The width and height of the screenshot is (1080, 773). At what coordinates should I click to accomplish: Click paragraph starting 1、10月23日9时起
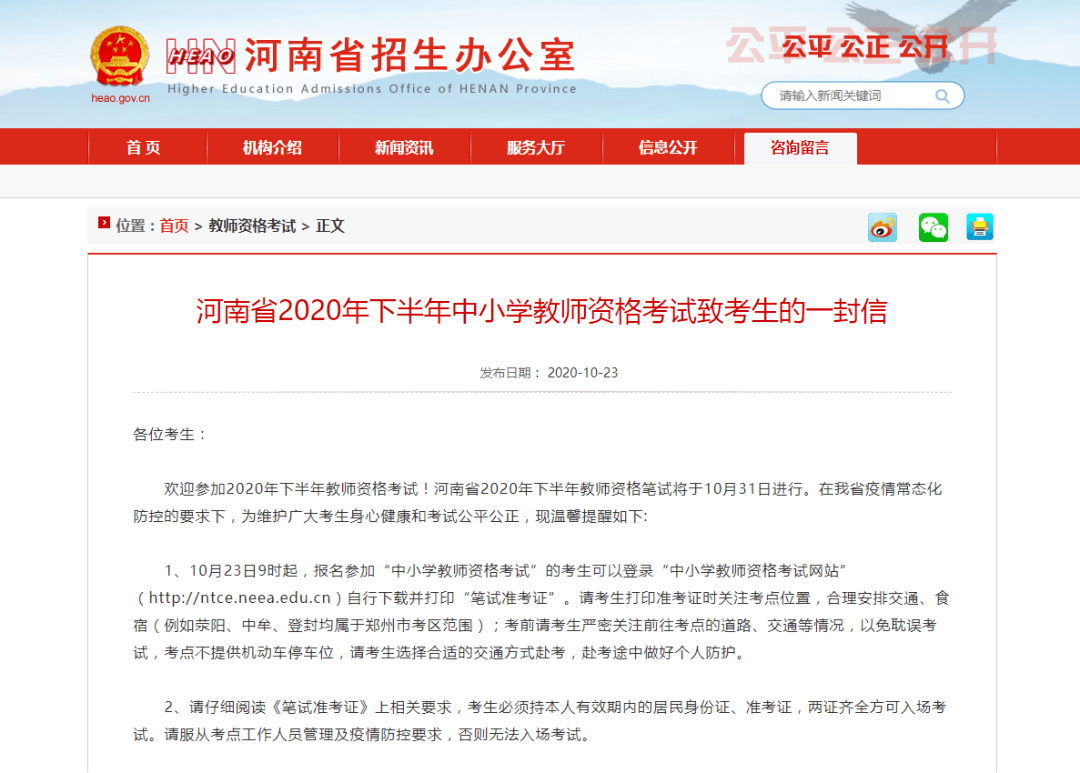[541, 612]
